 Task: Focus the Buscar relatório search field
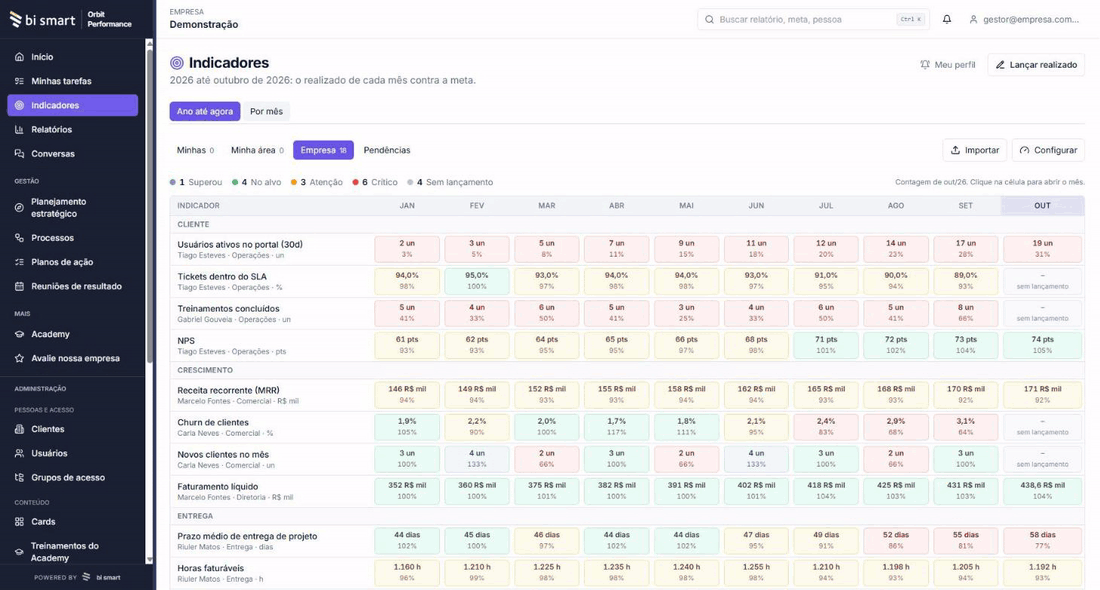pos(813,20)
